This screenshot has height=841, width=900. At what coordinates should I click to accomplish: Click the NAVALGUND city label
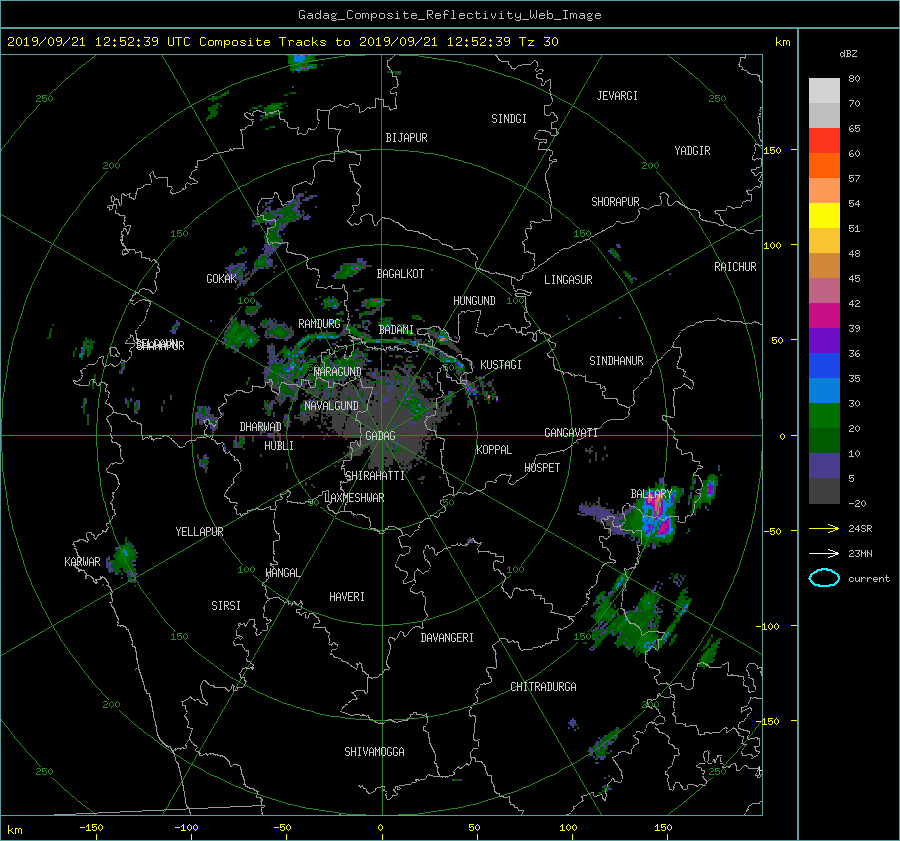point(331,406)
